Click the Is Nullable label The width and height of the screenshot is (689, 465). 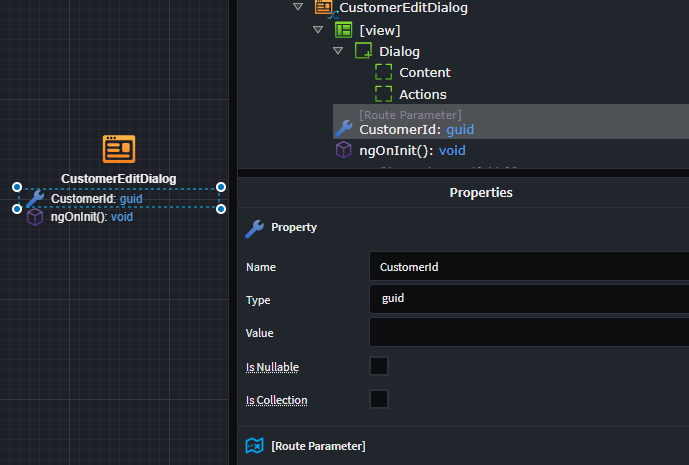tap(272, 367)
